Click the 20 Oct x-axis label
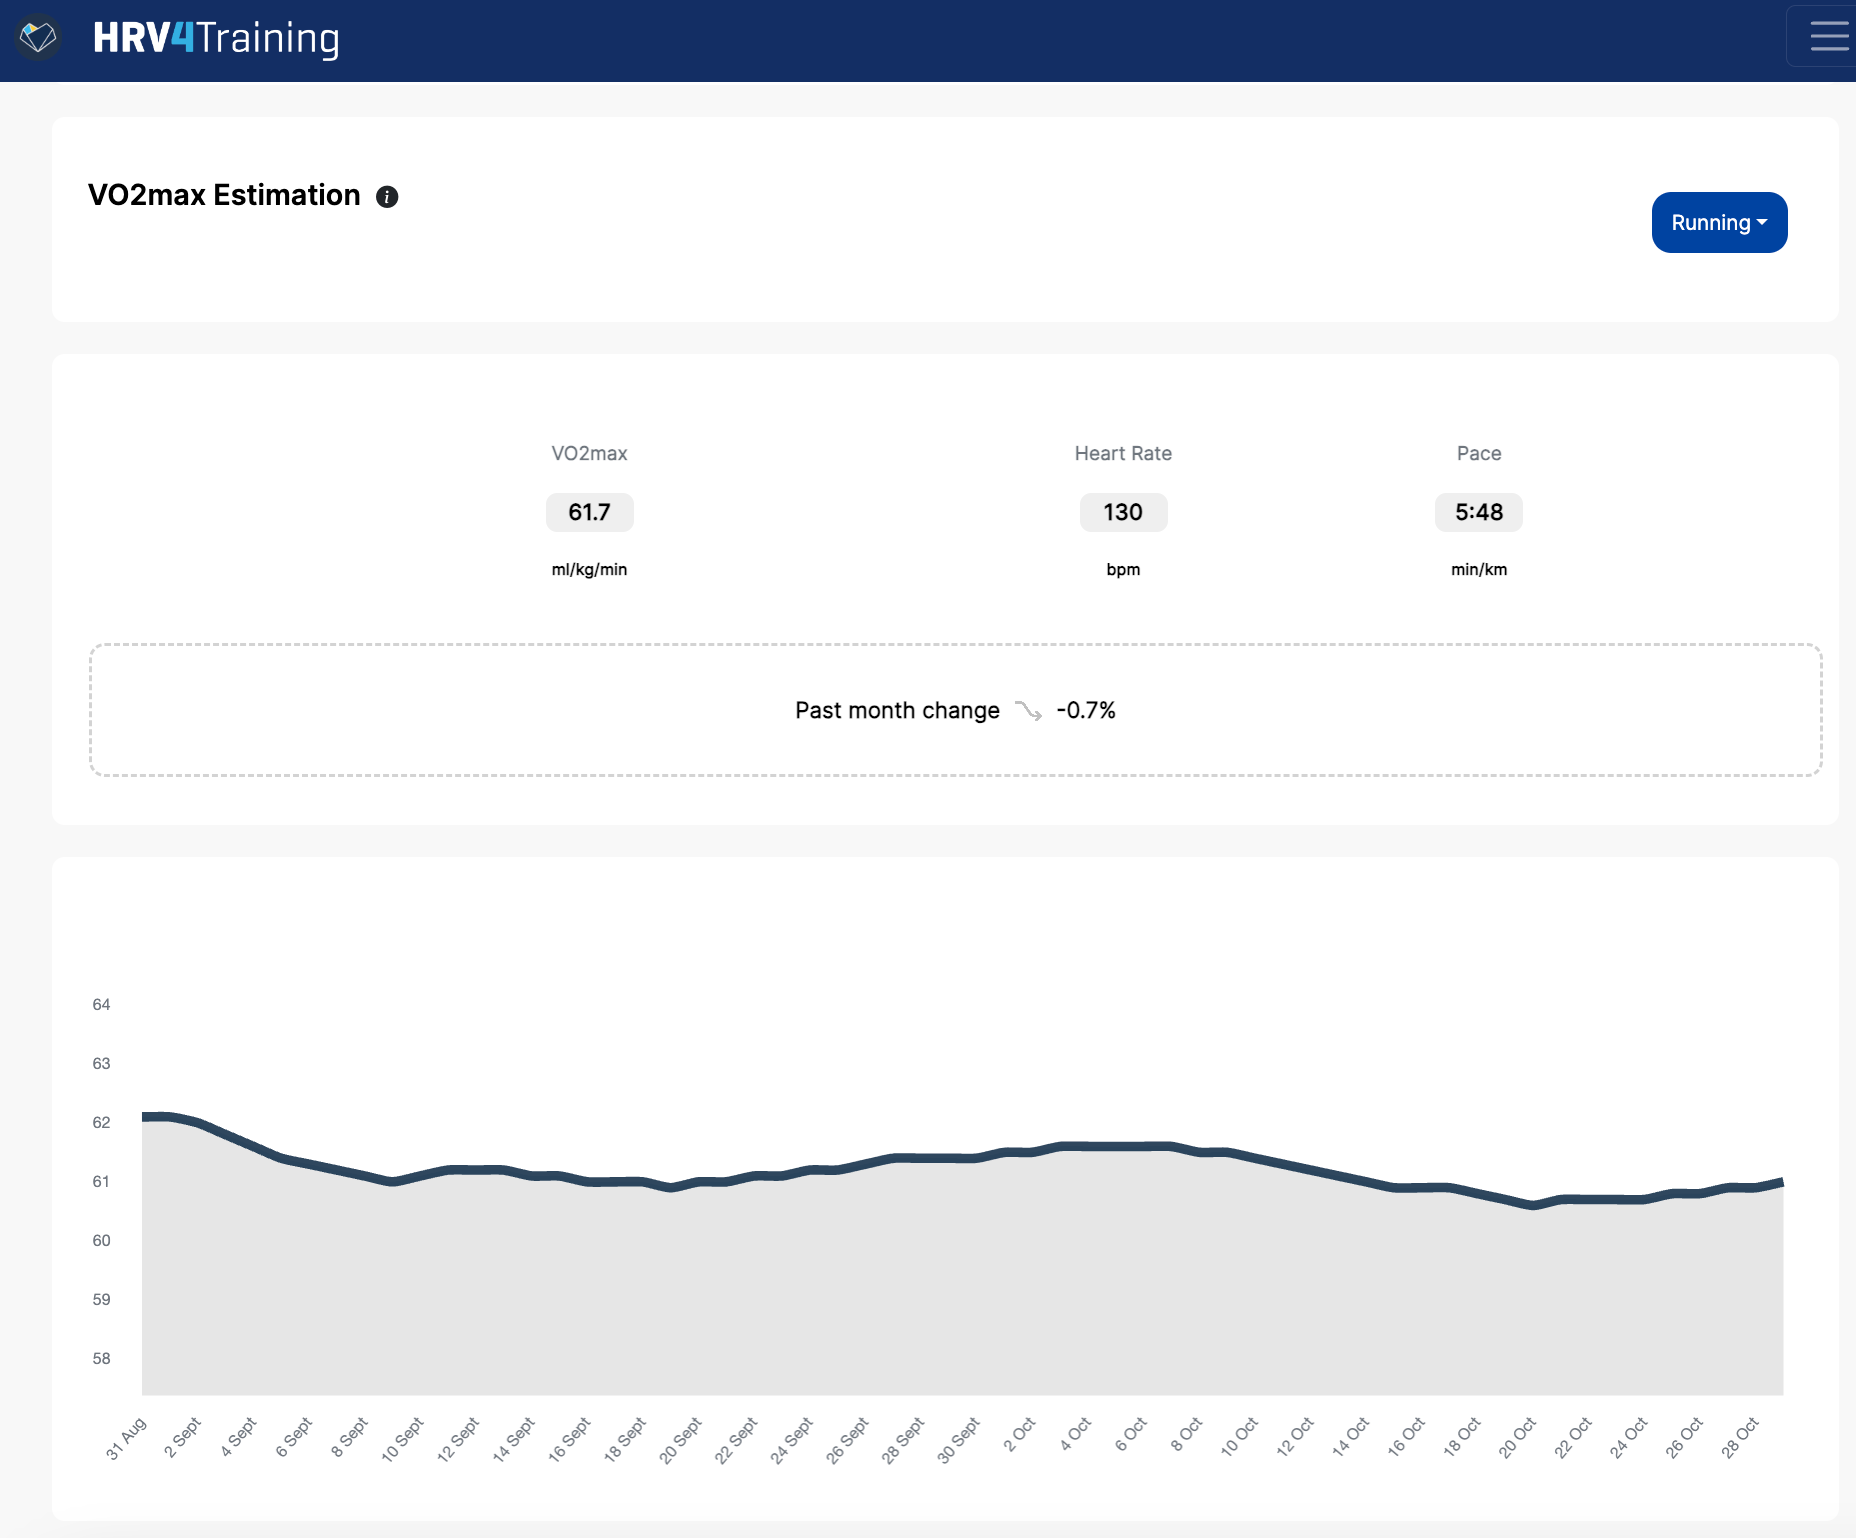1856x1538 pixels. [x=1517, y=1437]
